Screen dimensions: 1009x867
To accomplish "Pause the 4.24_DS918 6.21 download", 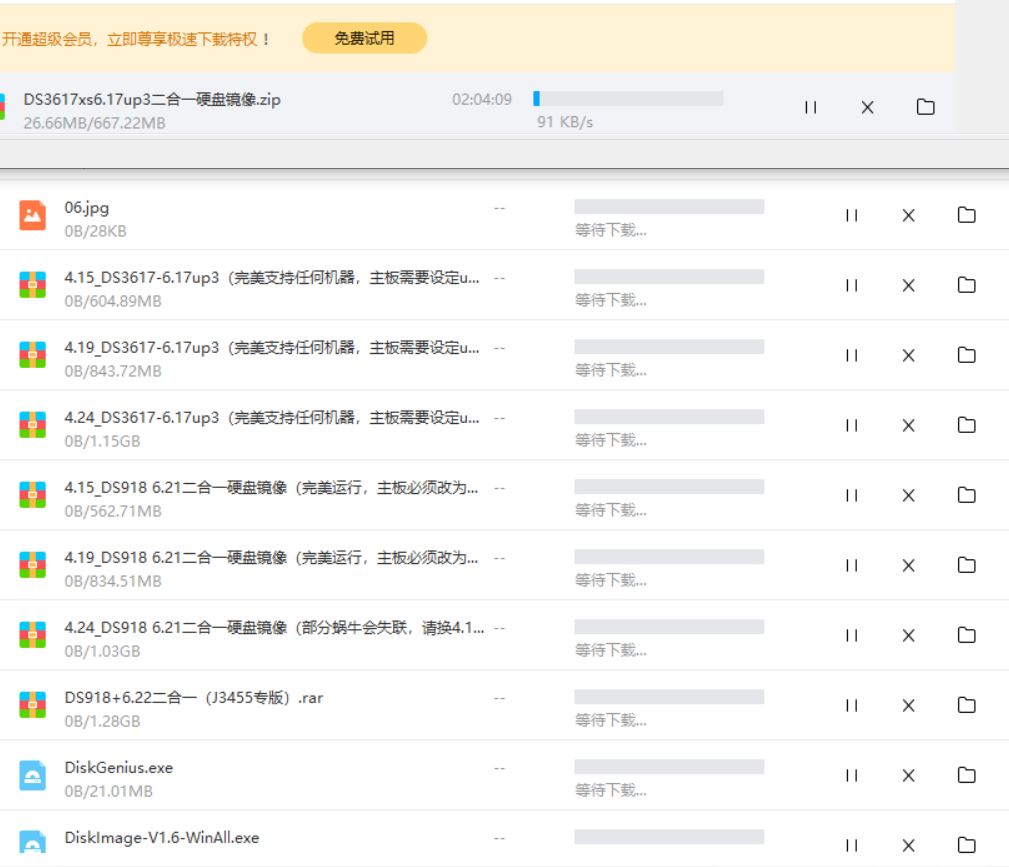I will pyautogui.click(x=851, y=636).
